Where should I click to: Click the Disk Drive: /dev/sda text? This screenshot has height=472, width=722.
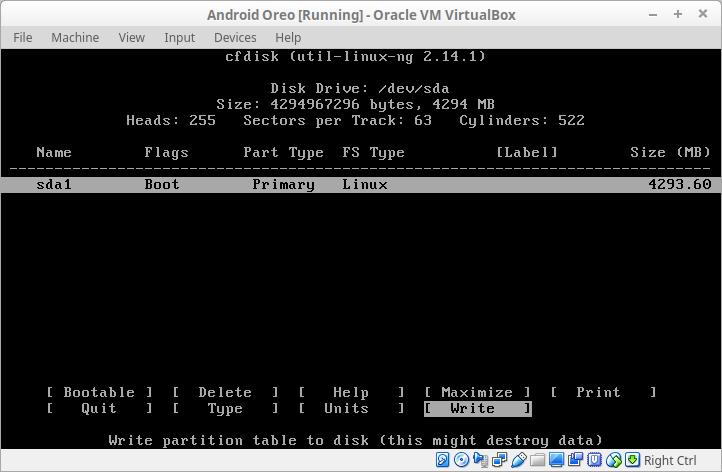(x=360, y=88)
